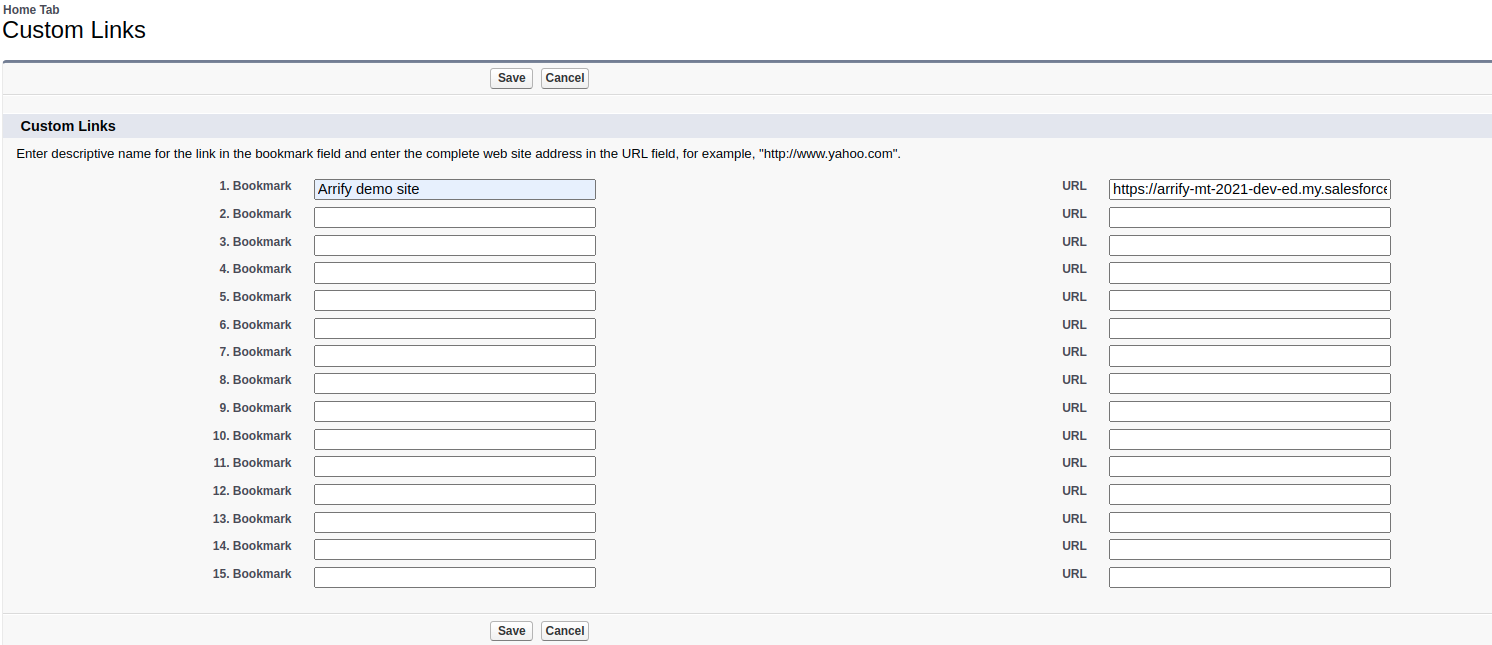Select the 11. Bookmark name field
The width and height of the screenshot is (1492, 645).
(455, 466)
